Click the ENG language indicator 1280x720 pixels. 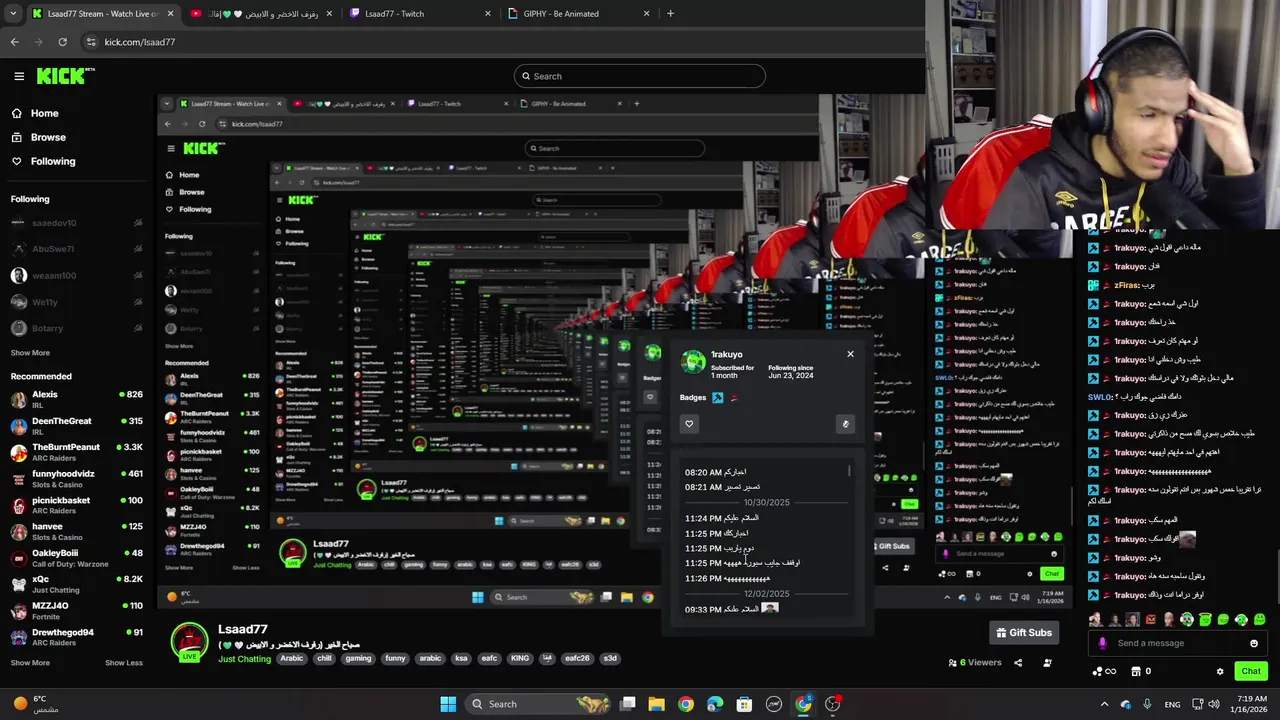[x=1172, y=705]
